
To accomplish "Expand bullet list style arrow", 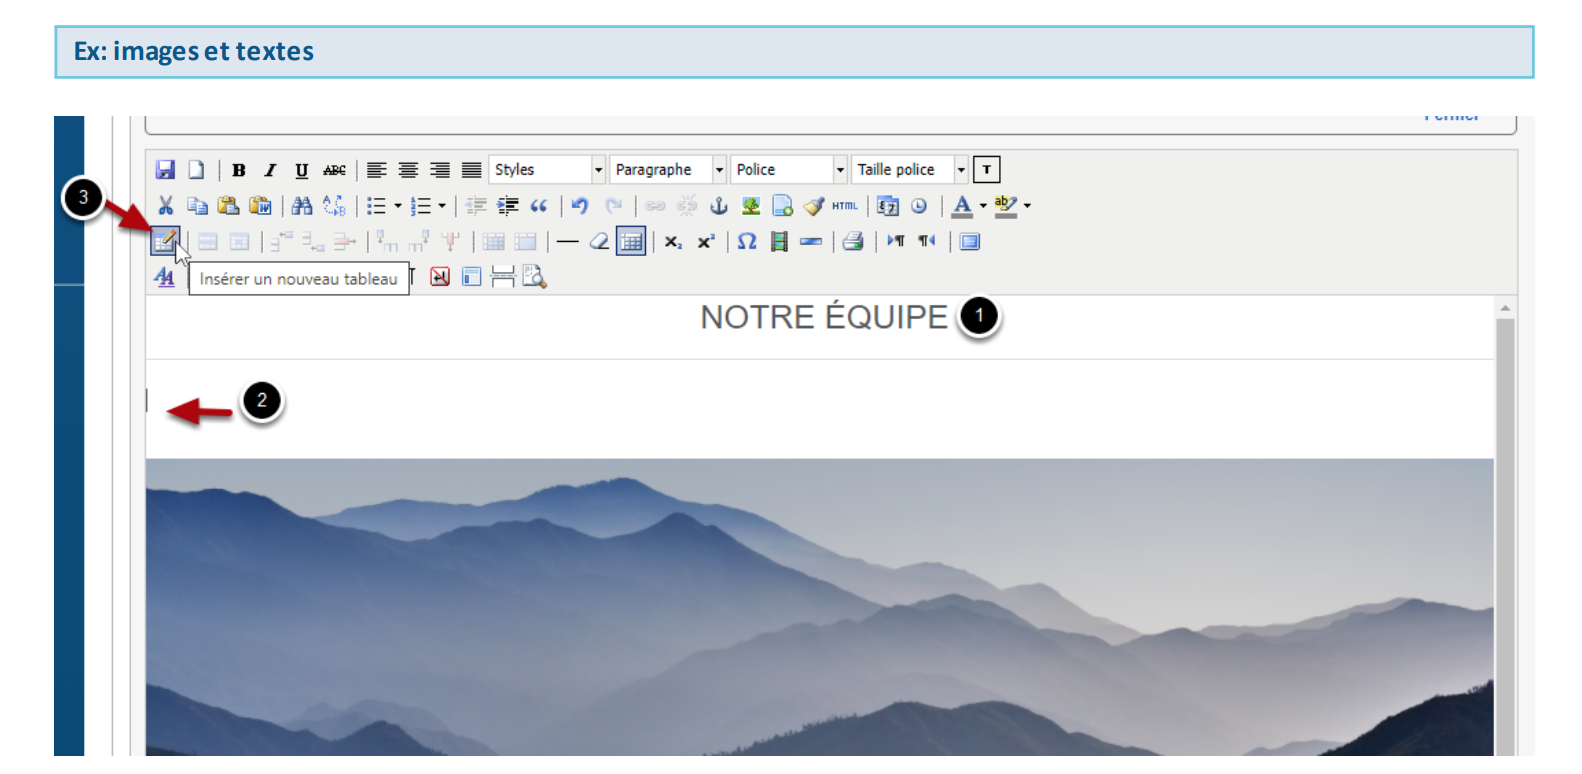I will (397, 206).
